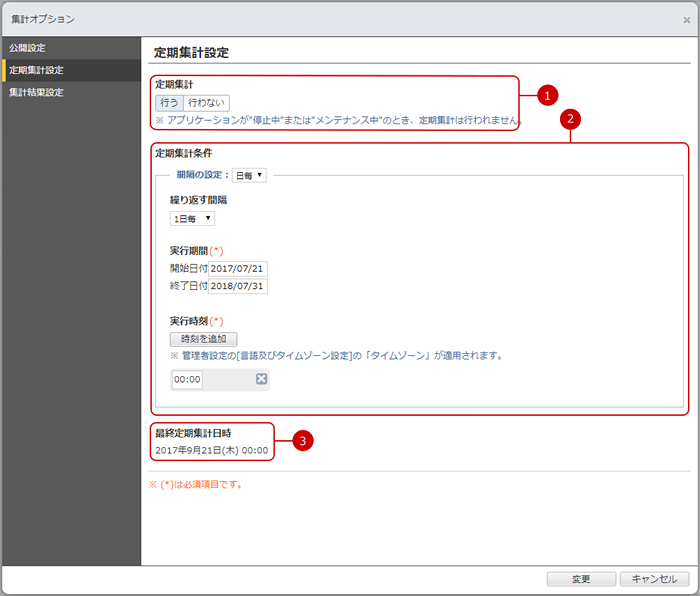Select 行わない for 定期集計
Viewport: 700px width, 596px height.
click(206, 103)
